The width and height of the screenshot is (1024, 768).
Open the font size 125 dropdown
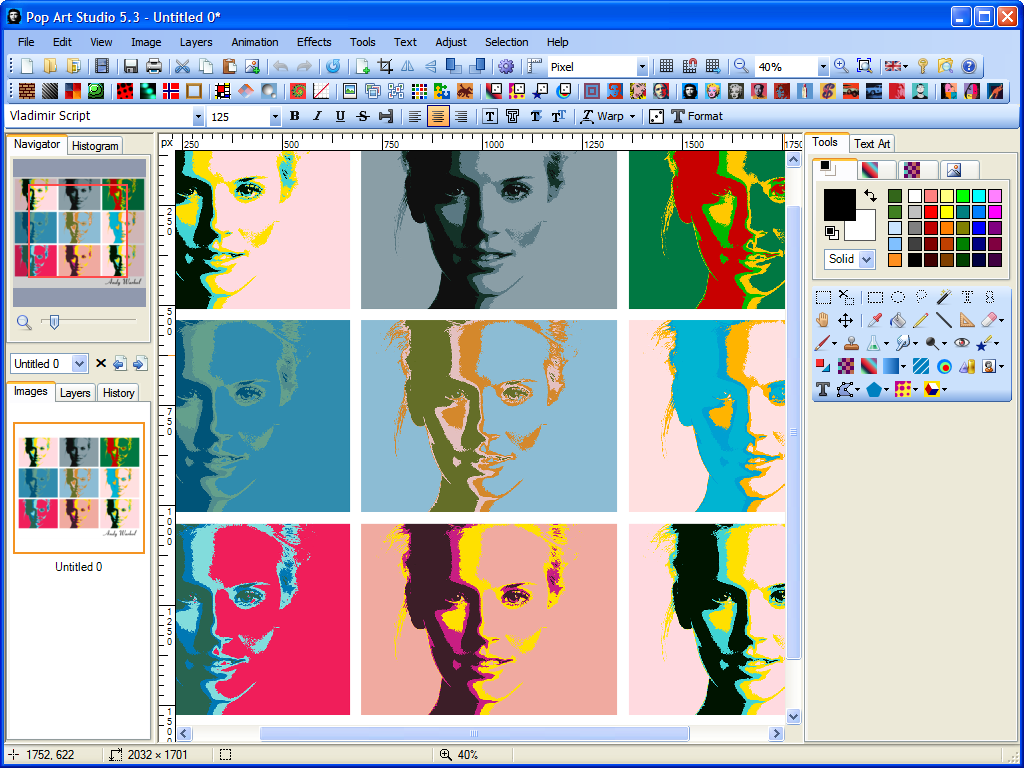pos(275,117)
